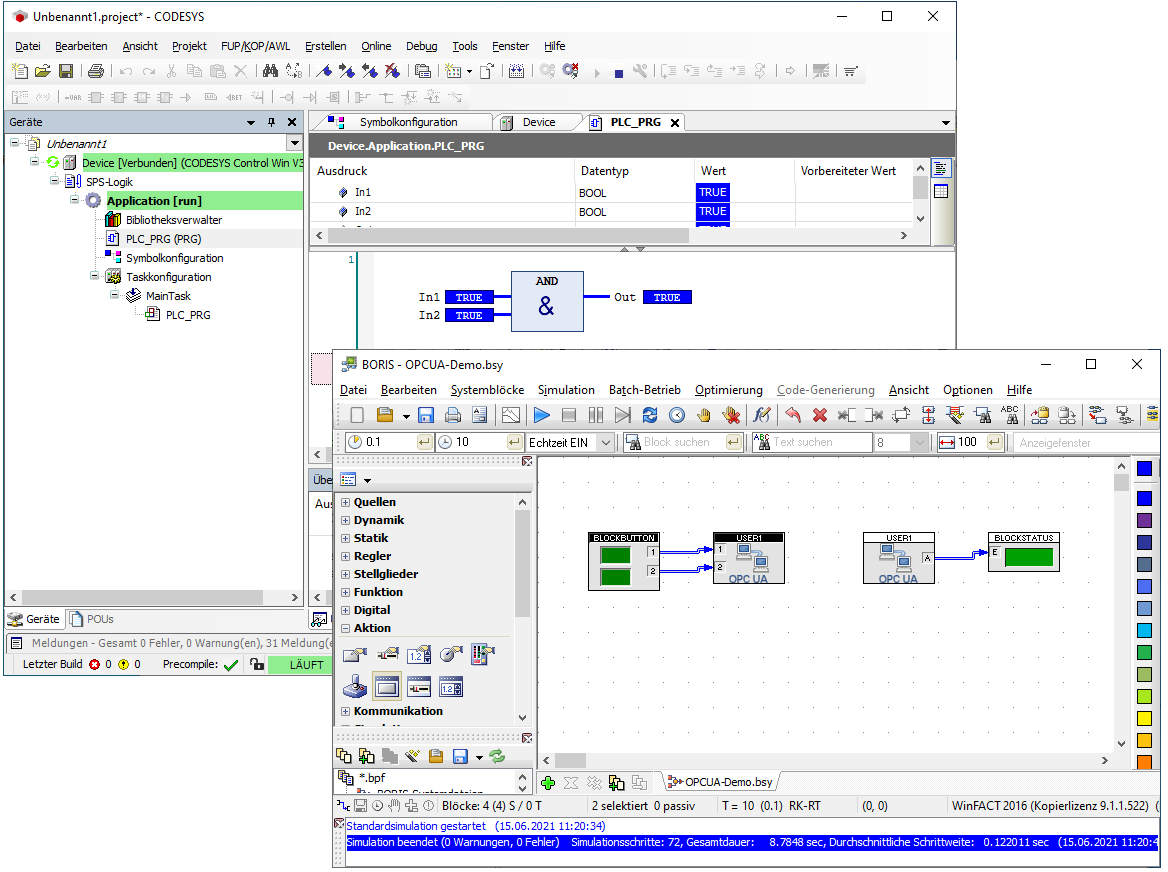The image size is (1168, 872).
Task: Open Echtzeit EIN dropdown in BORIS
Action: 606,442
